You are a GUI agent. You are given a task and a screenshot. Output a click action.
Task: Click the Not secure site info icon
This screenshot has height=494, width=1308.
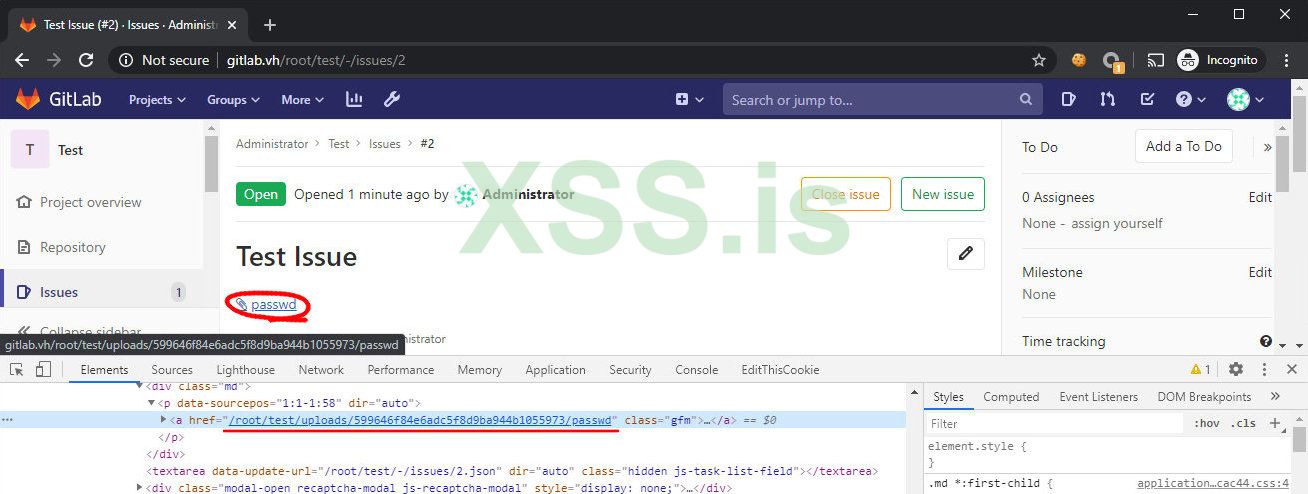pyautogui.click(x=125, y=60)
